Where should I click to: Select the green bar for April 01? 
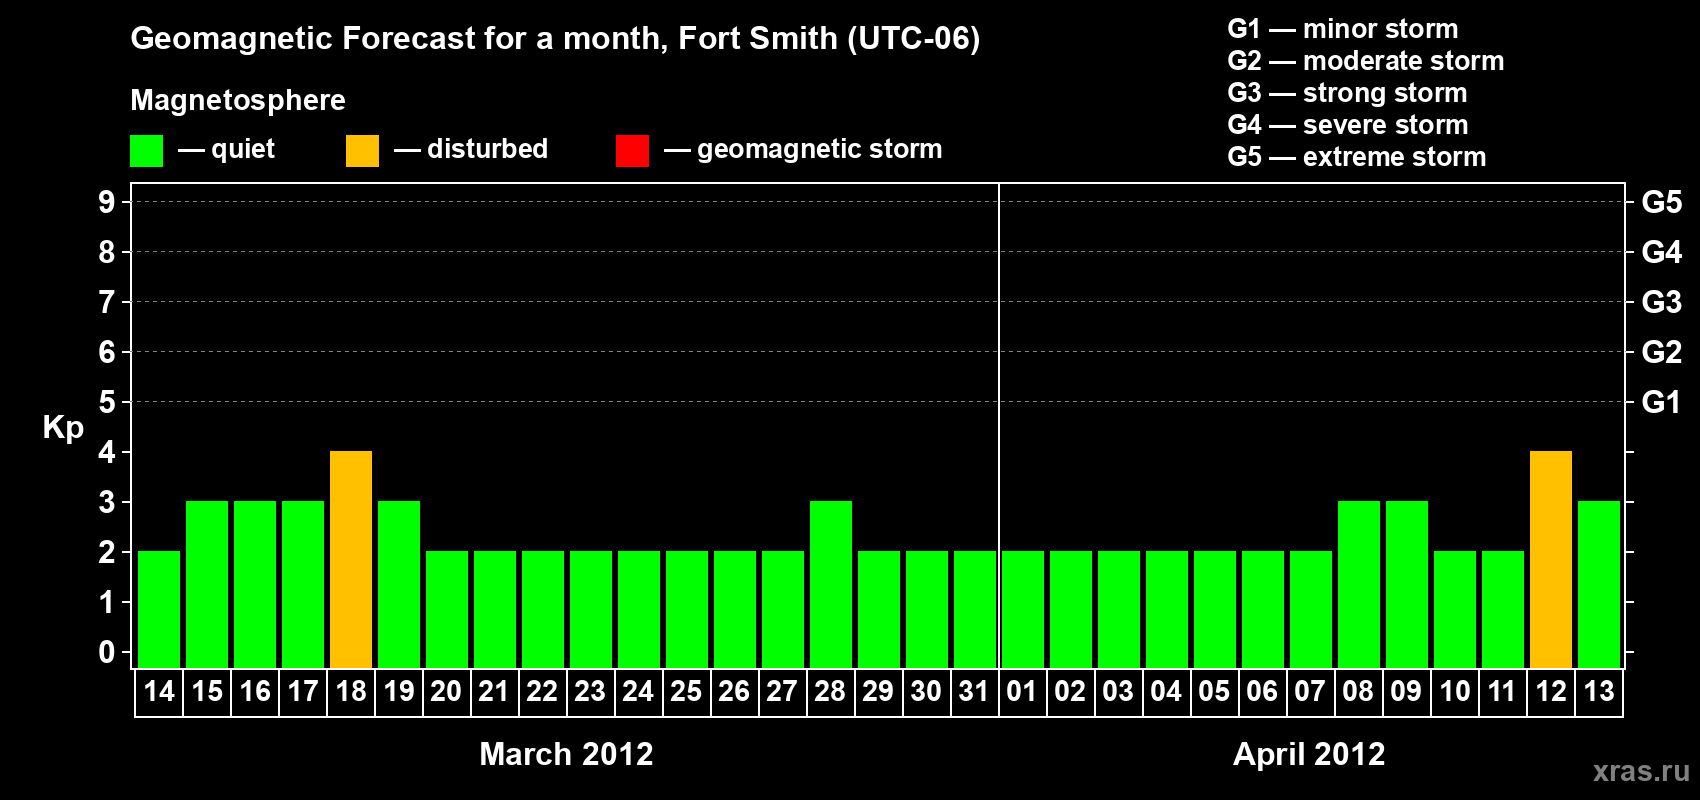click(x=1023, y=609)
